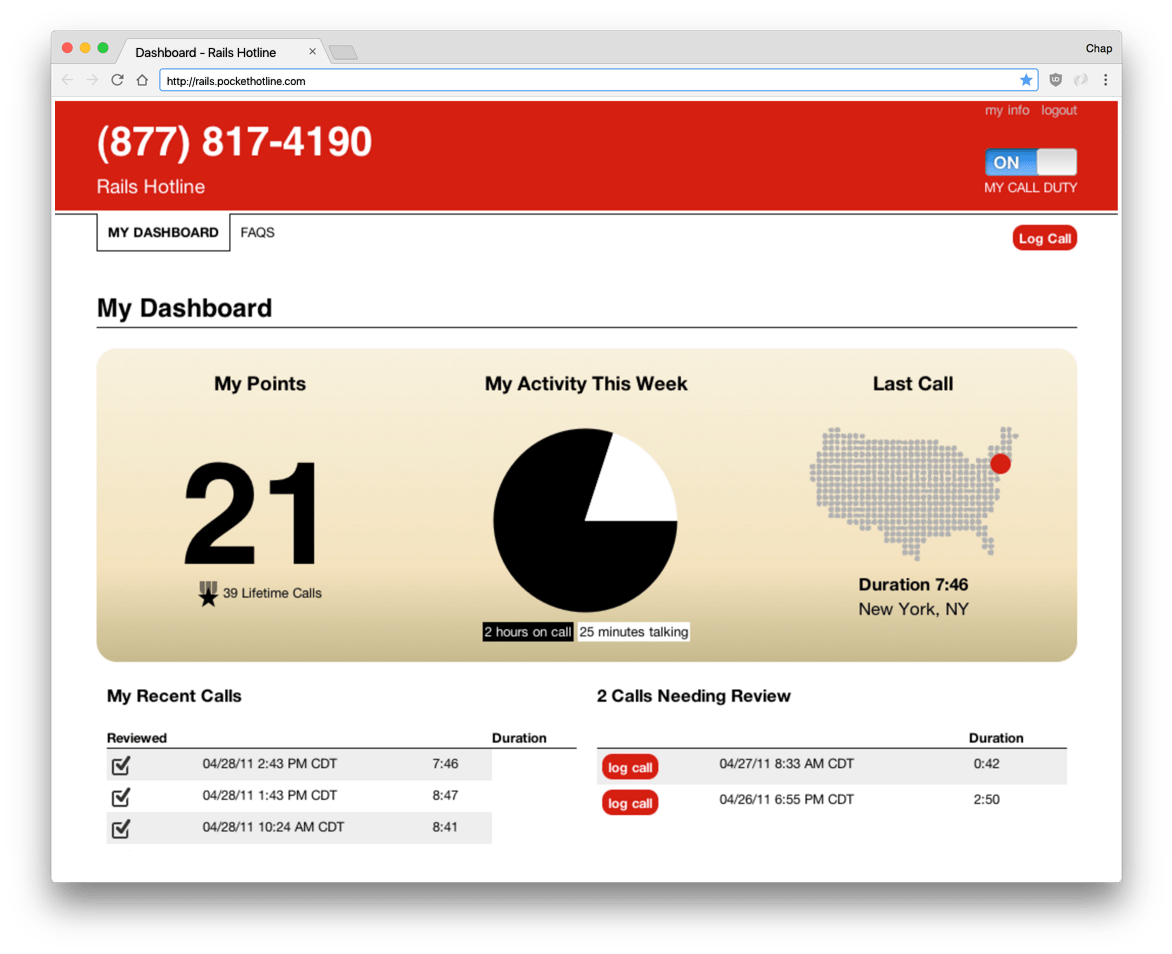Click the Rails Hotline title text
The image size is (1172, 954).
pyautogui.click(x=150, y=186)
